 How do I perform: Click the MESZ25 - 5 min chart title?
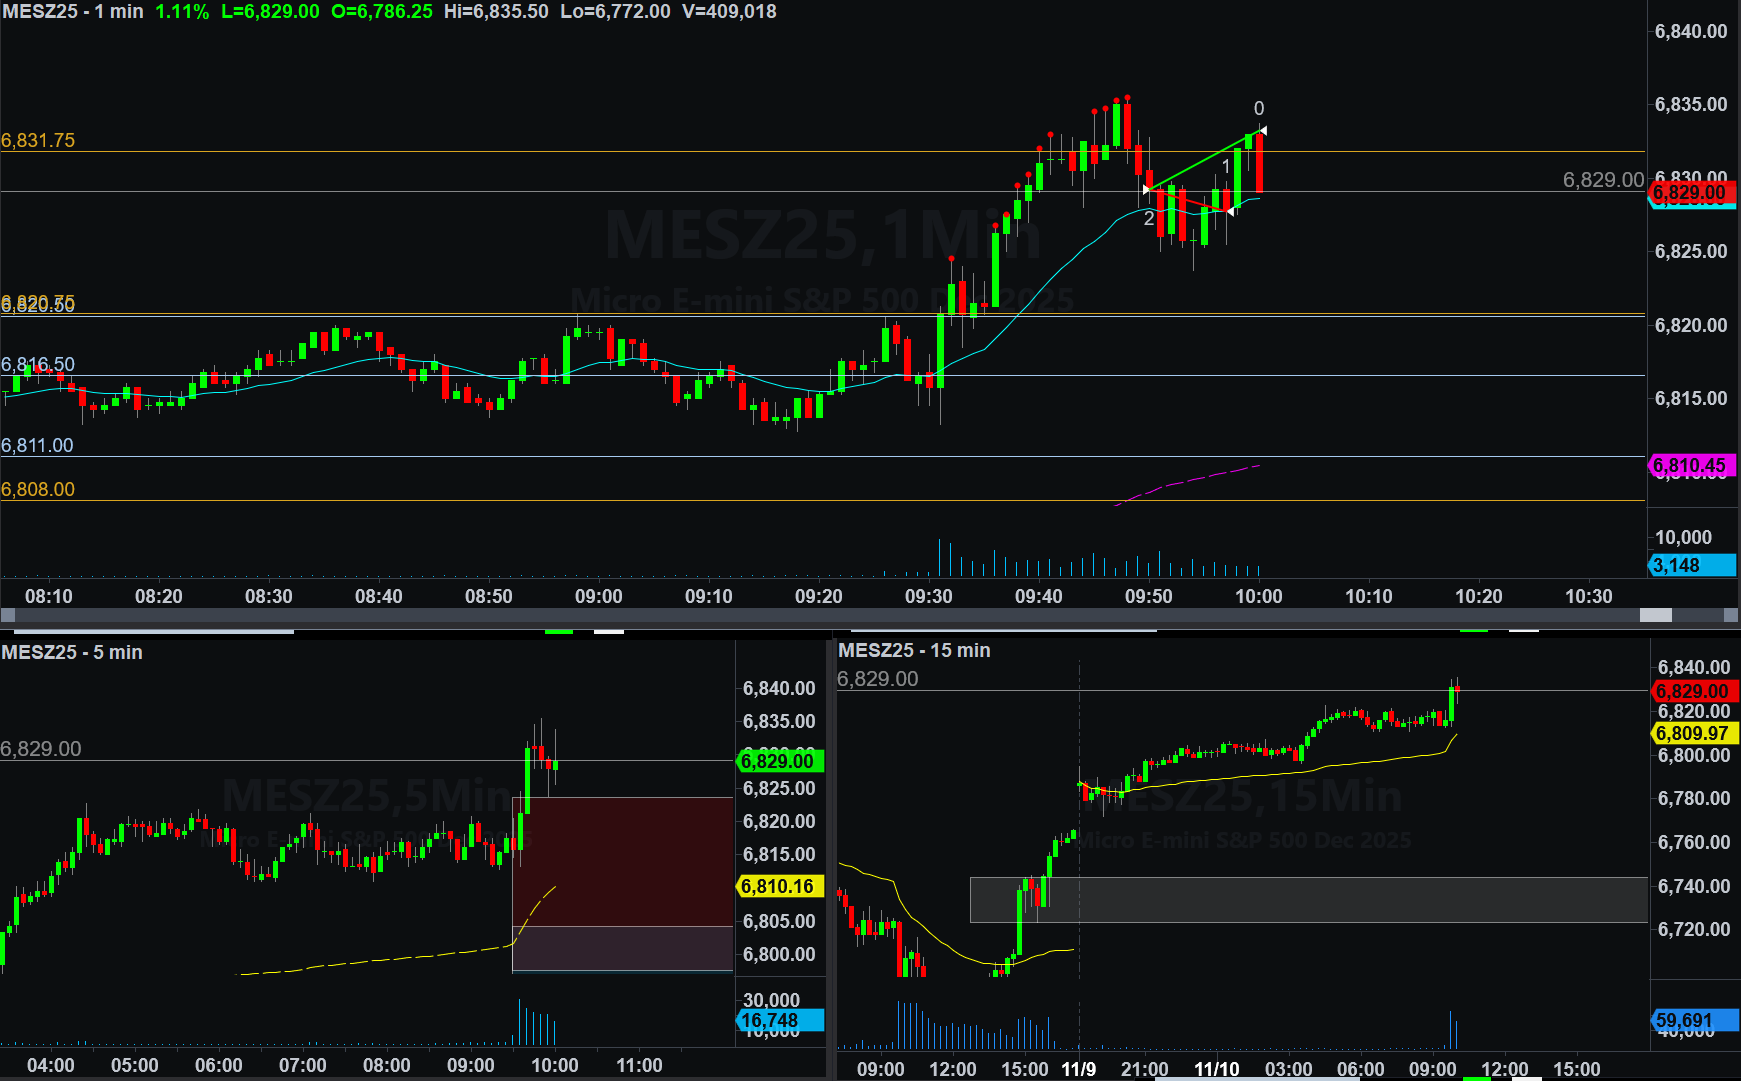pos(72,652)
